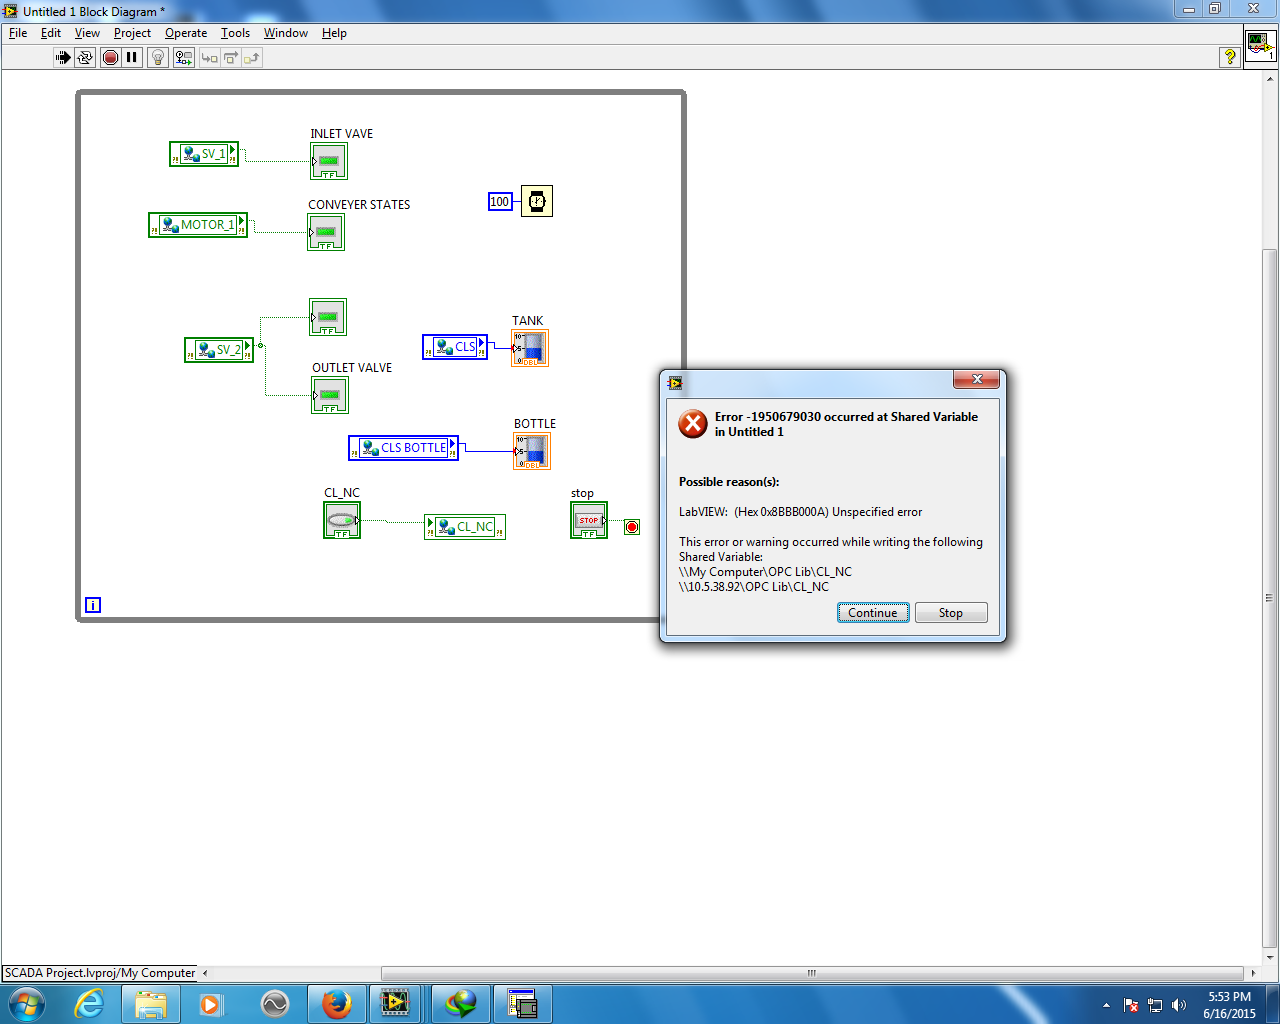Select the CLS BOTTLE shared variable node

pos(404,448)
